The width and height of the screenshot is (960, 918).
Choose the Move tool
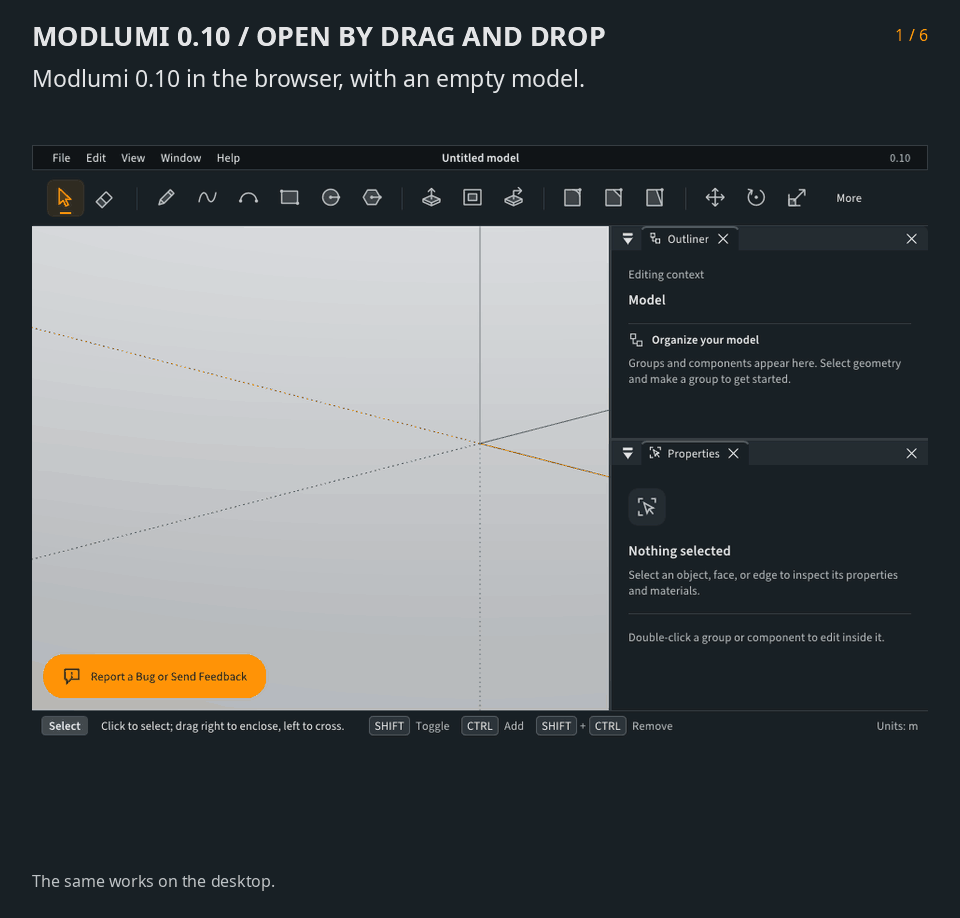[x=714, y=198]
